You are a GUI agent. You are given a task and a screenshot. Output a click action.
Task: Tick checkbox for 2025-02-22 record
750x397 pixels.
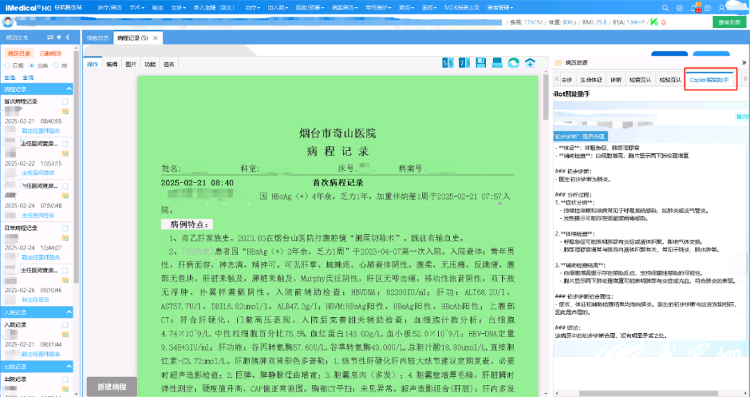(x=65, y=144)
